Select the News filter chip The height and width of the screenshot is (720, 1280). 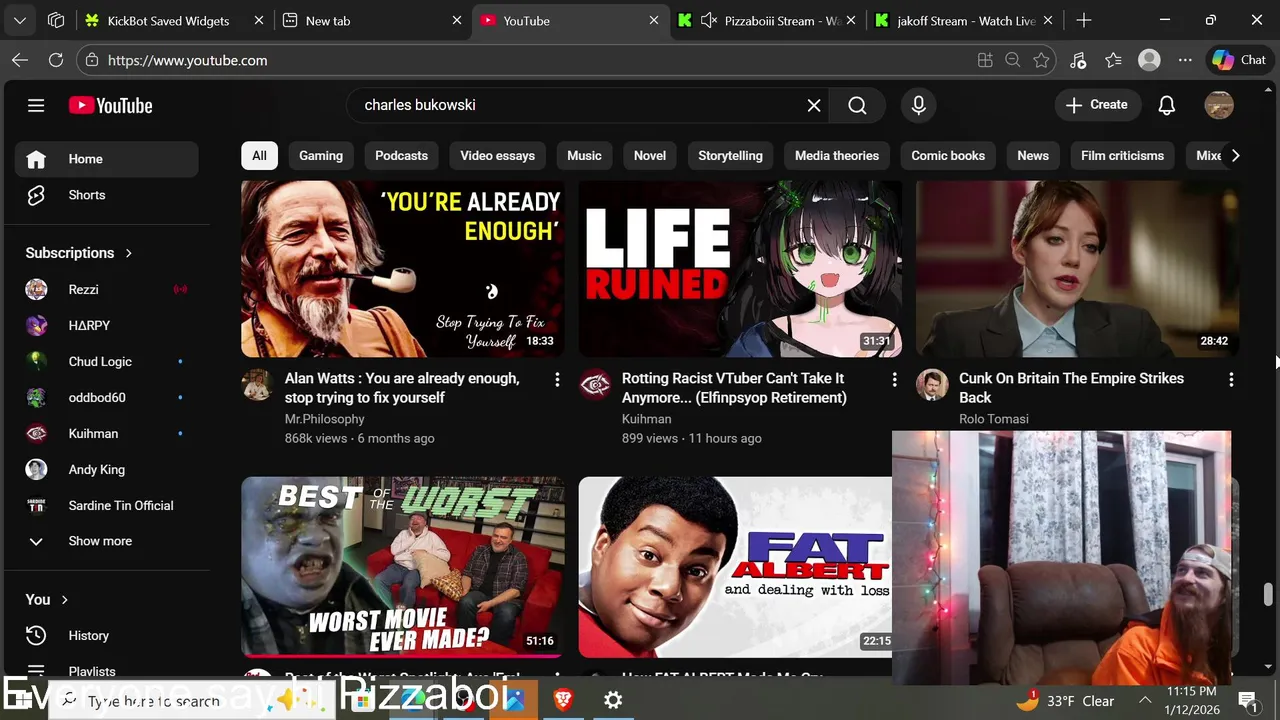(1033, 156)
